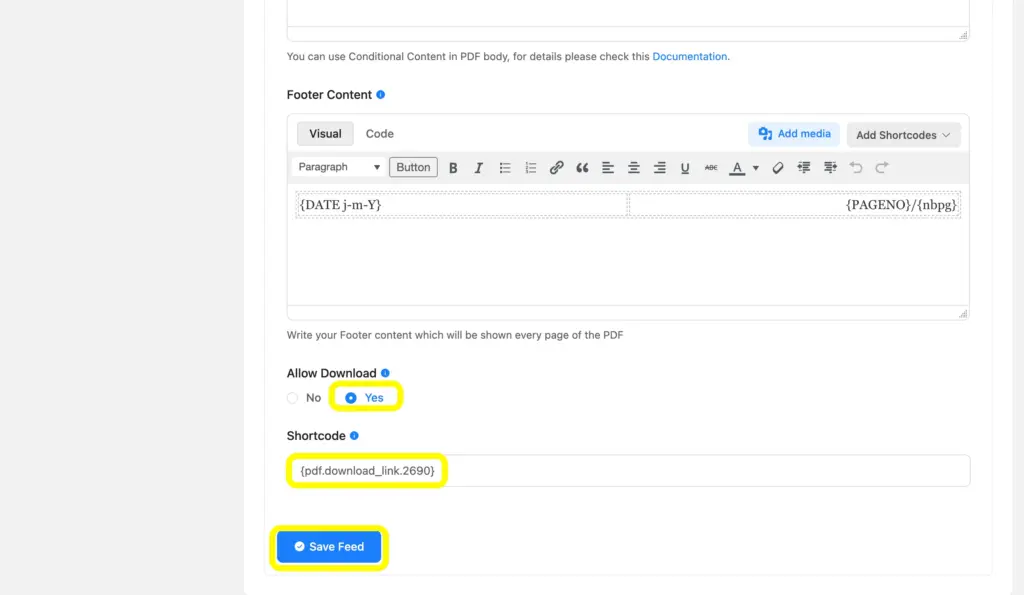Click the Add media button
The height and width of the screenshot is (595, 1024).
[x=794, y=134]
